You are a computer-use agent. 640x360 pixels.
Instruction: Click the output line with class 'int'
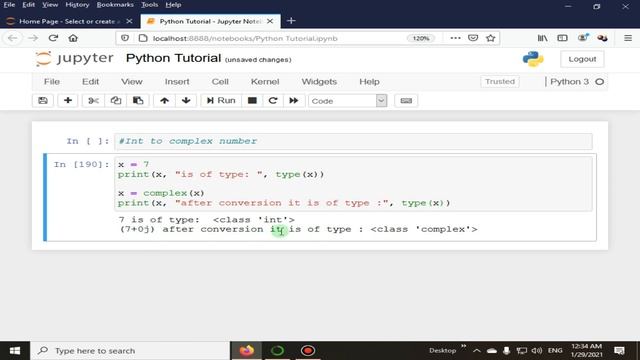[x=207, y=220]
